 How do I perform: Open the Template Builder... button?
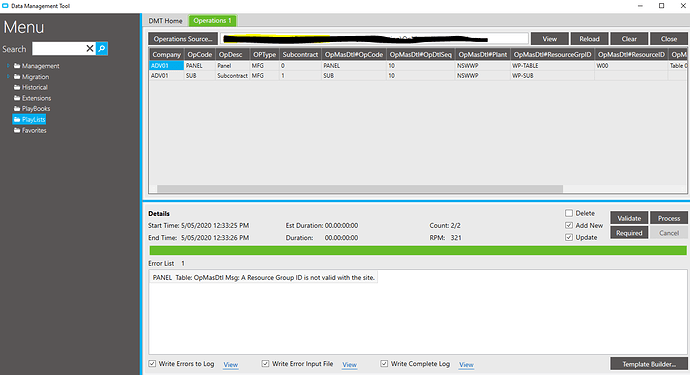coord(649,364)
